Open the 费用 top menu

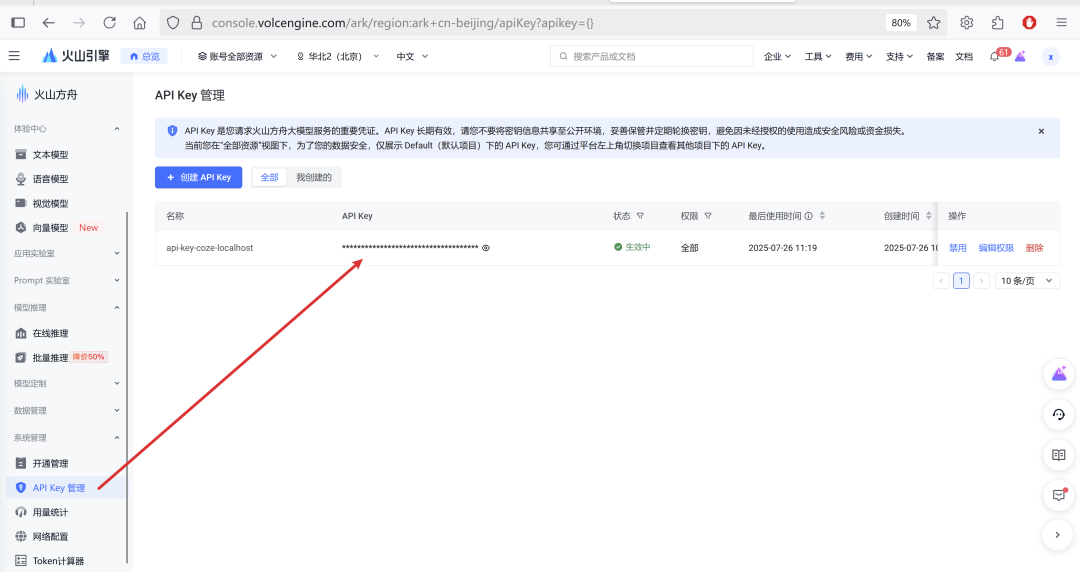pos(858,57)
